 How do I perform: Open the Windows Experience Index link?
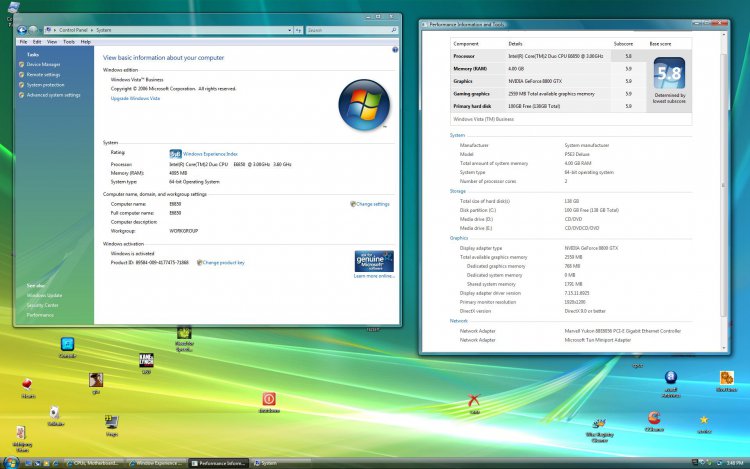point(210,154)
